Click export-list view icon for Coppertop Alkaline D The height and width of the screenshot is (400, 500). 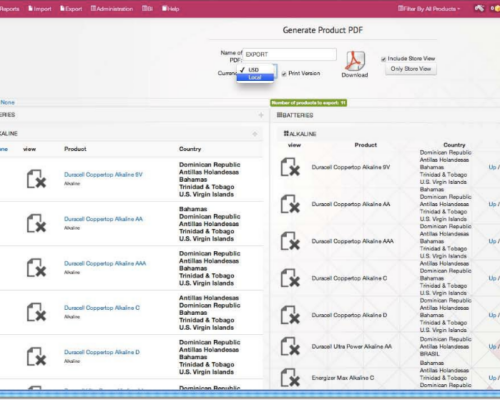[x=290, y=315]
